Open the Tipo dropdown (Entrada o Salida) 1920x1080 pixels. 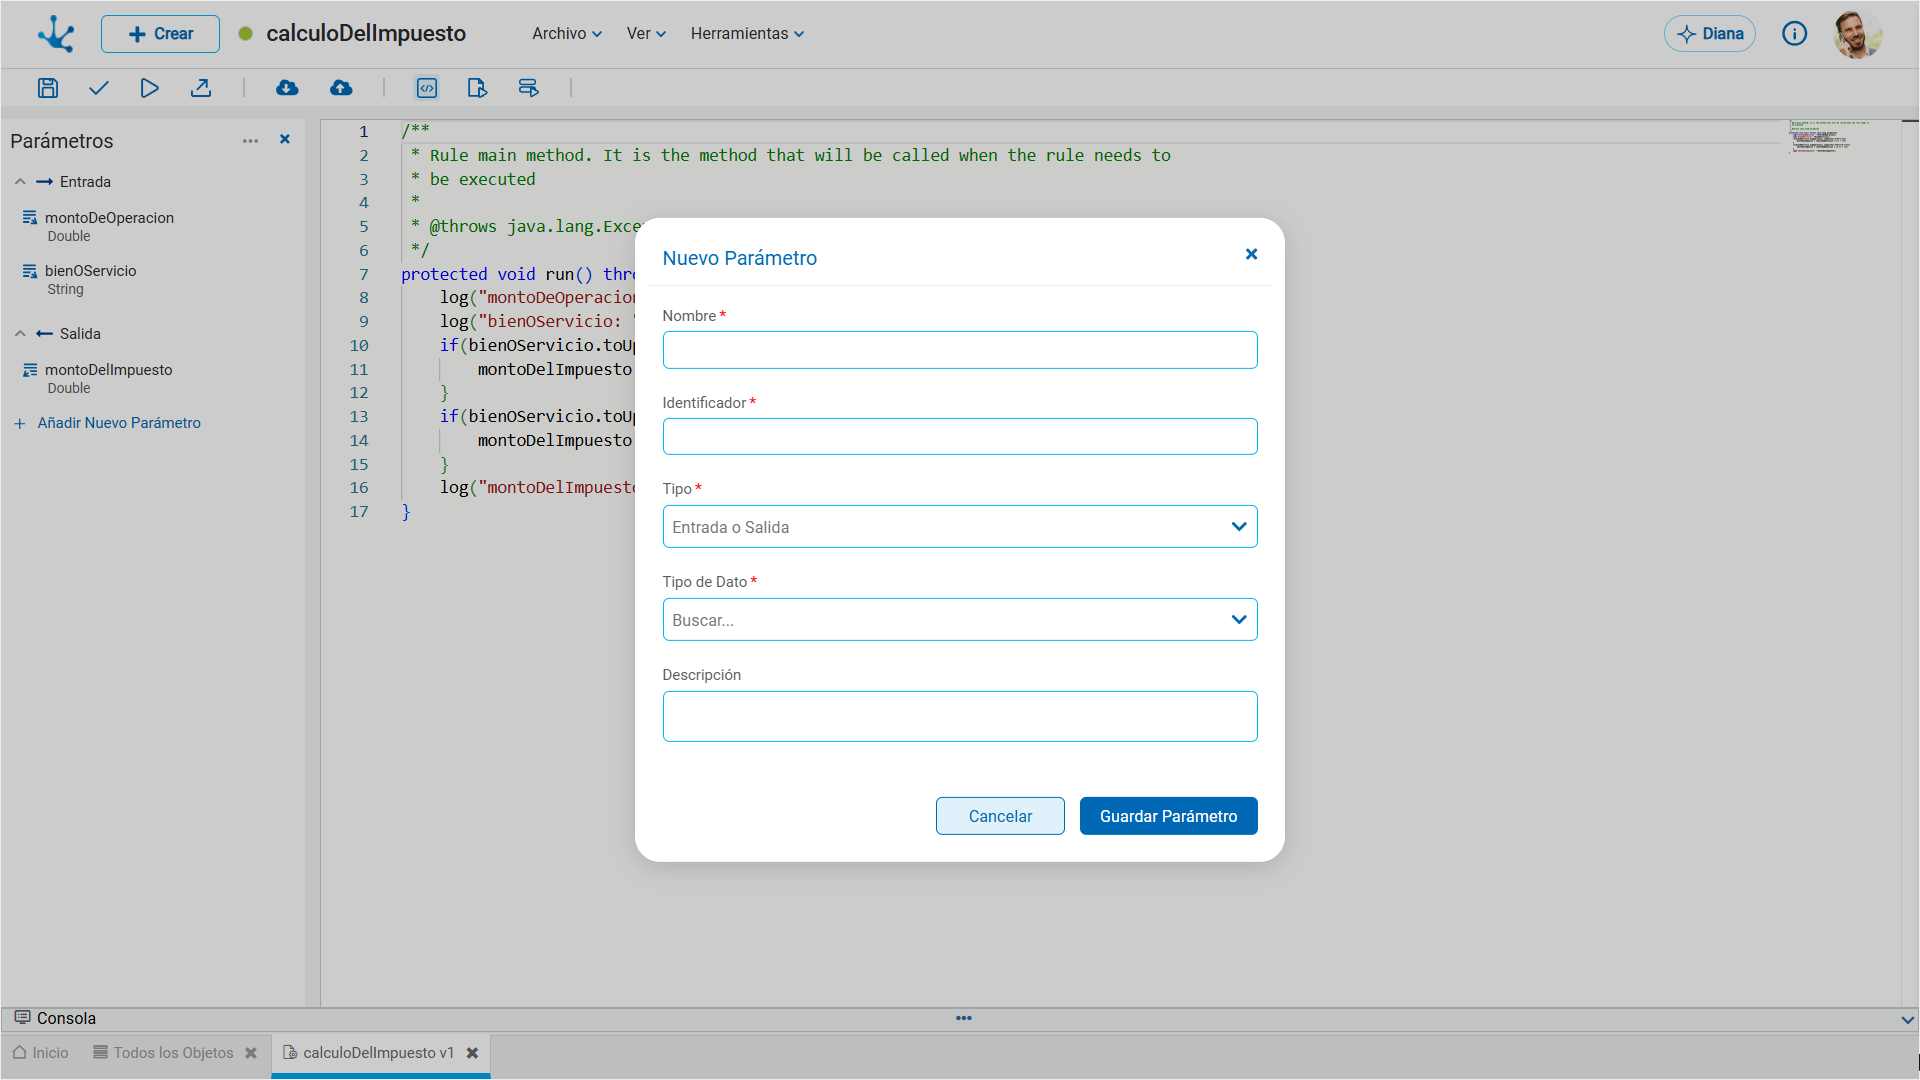point(960,527)
